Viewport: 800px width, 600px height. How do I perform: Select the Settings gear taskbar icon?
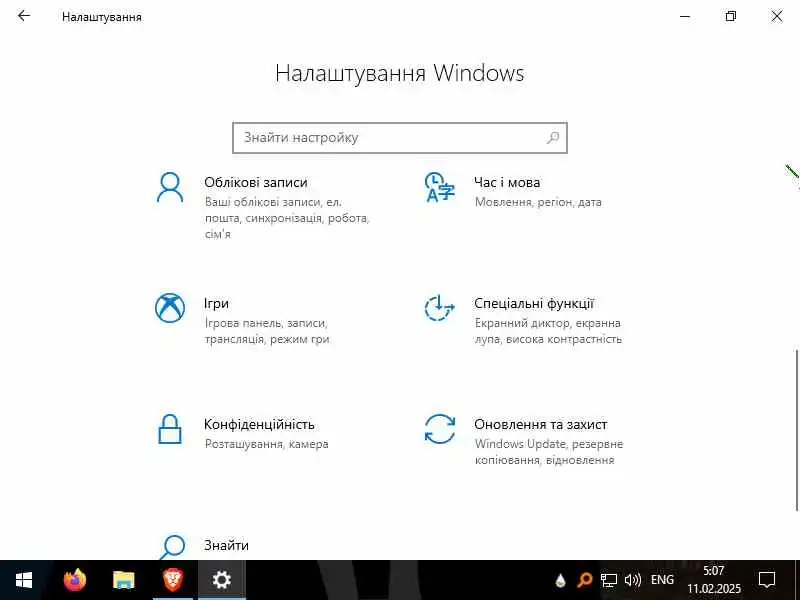point(221,580)
